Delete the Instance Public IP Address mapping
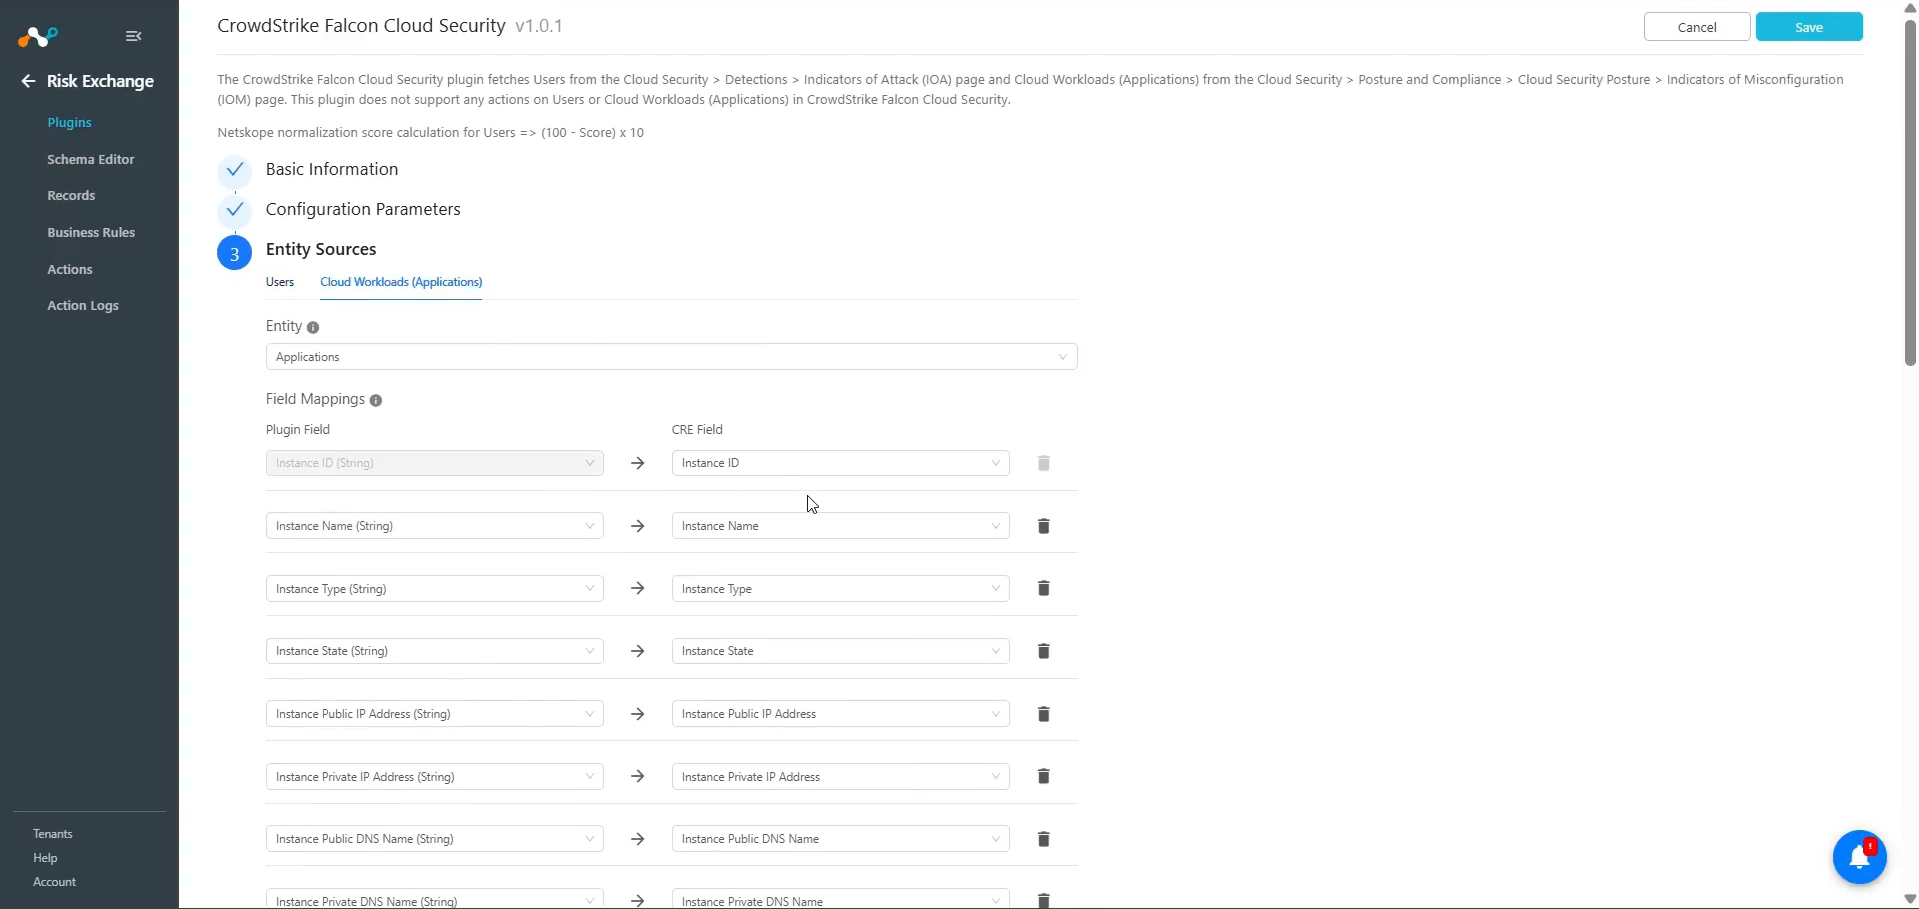Image resolution: width=1919 pixels, height=909 pixels. coord(1043,714)
